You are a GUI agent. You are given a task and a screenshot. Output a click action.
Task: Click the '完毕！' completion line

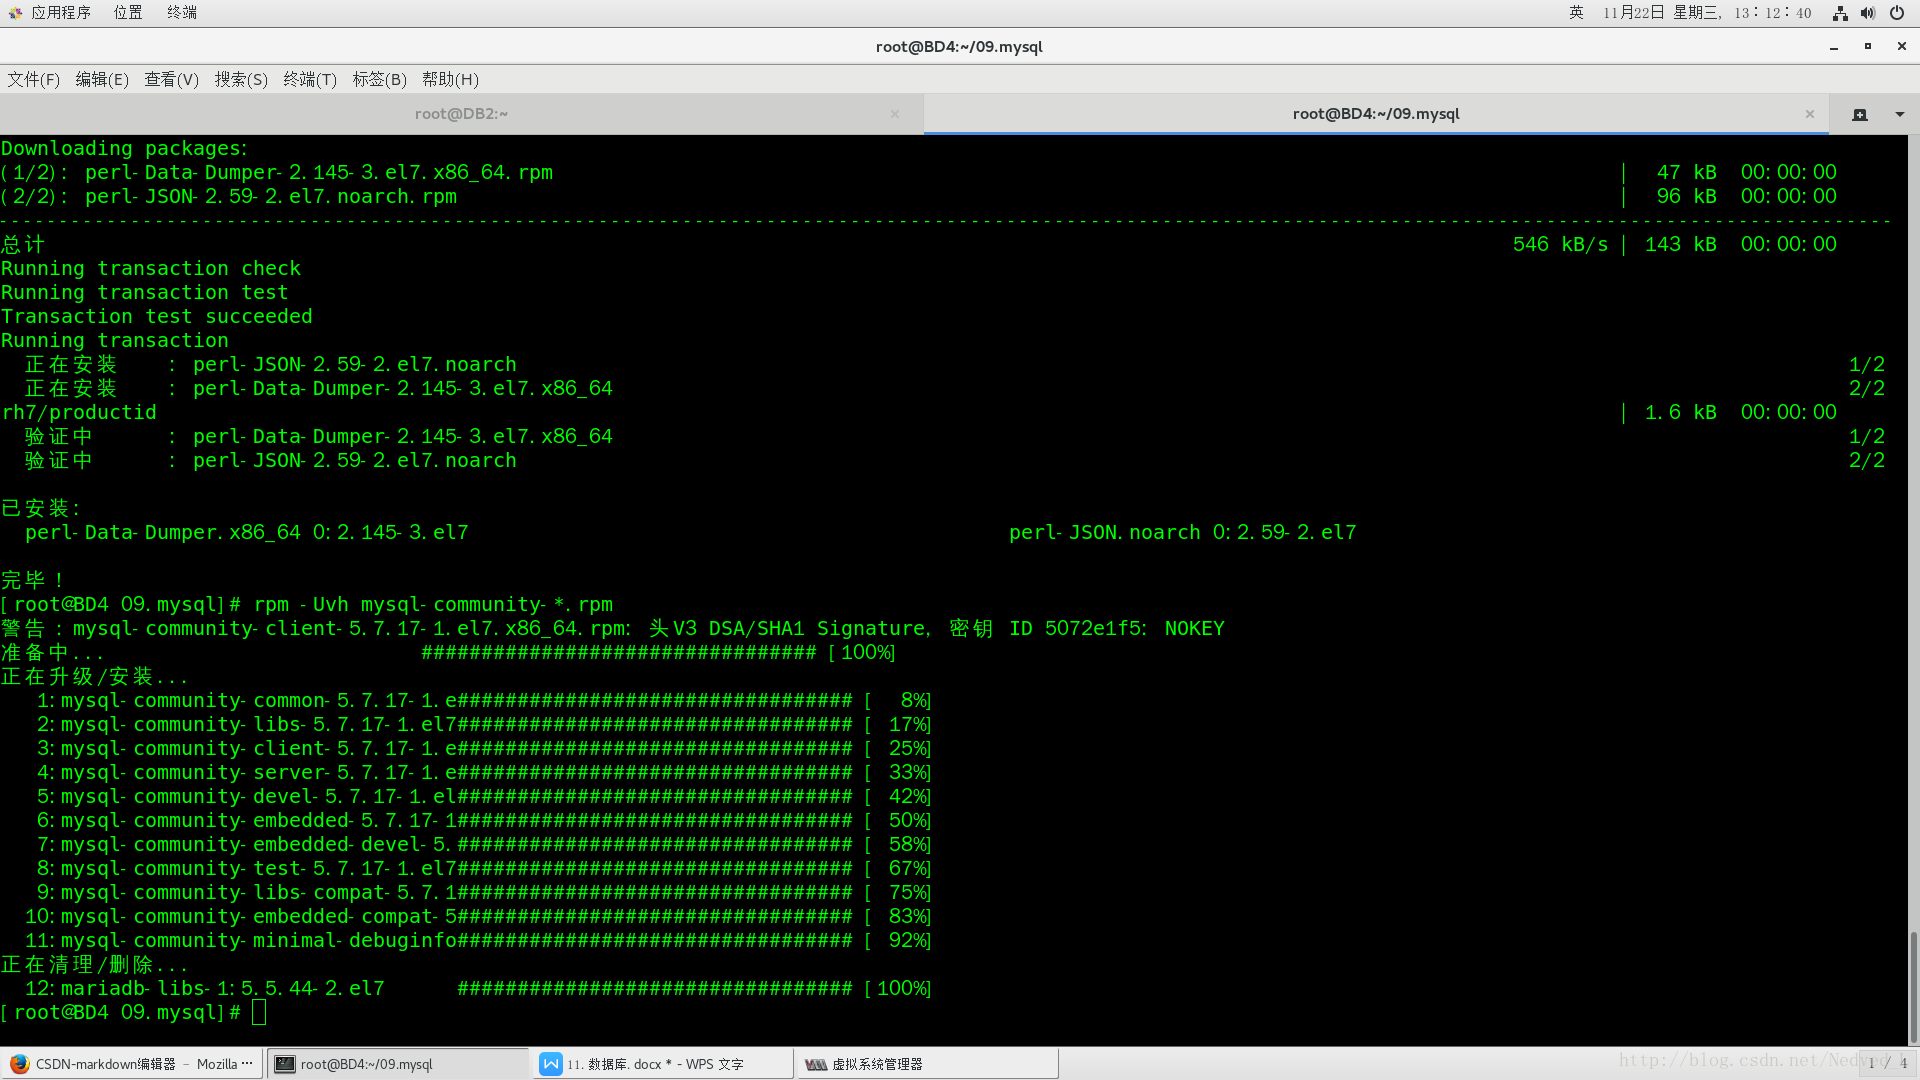point(33,581)
